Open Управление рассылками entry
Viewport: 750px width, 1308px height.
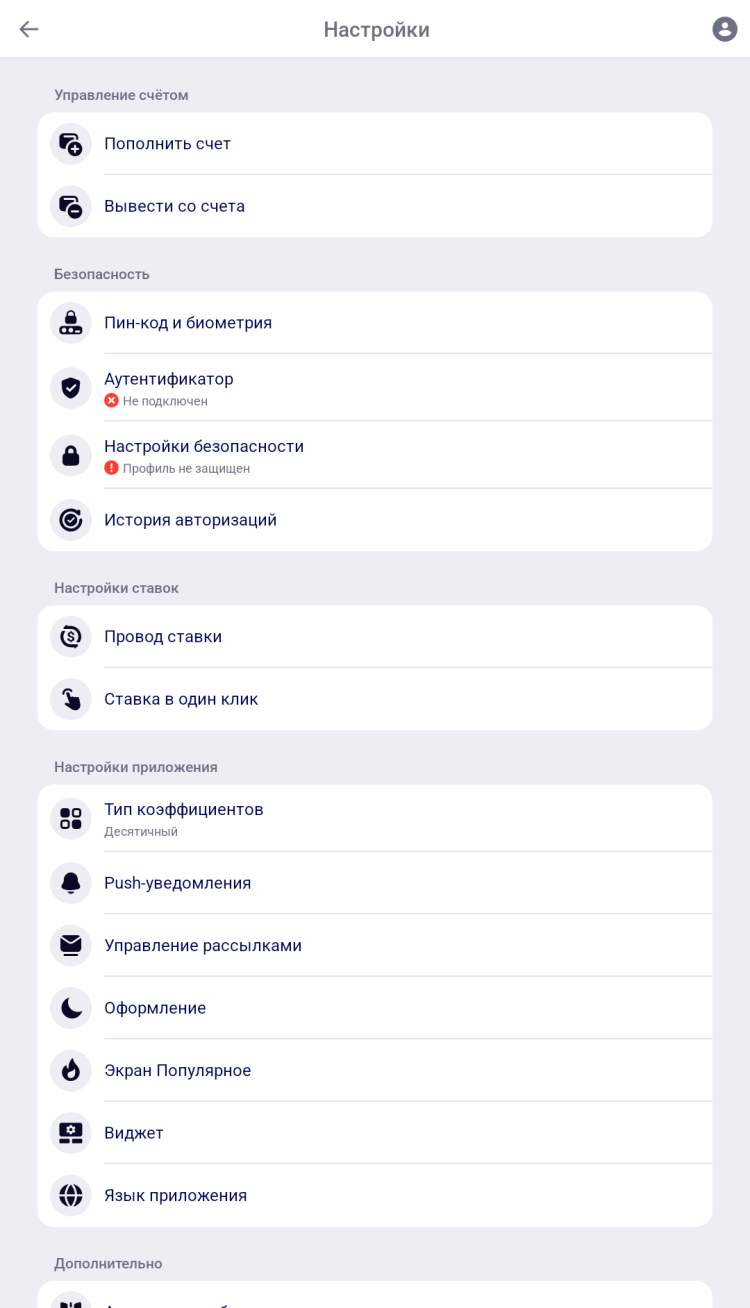[203, 945]
